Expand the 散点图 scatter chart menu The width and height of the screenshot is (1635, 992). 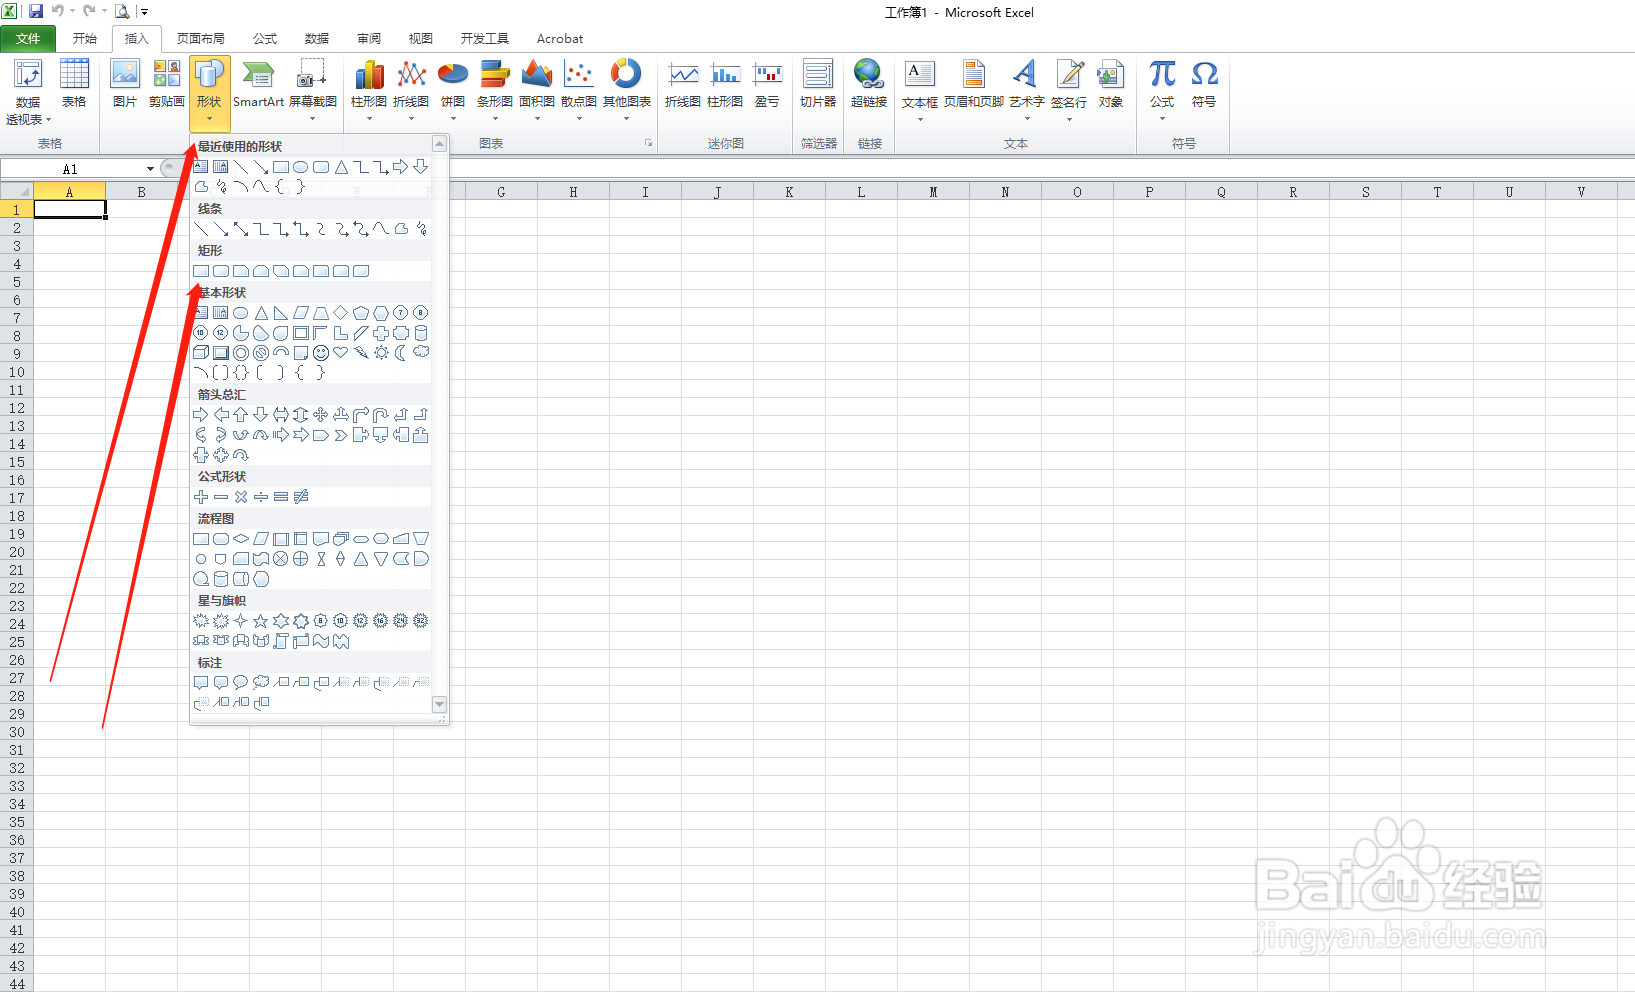click(x=579, y=90)
